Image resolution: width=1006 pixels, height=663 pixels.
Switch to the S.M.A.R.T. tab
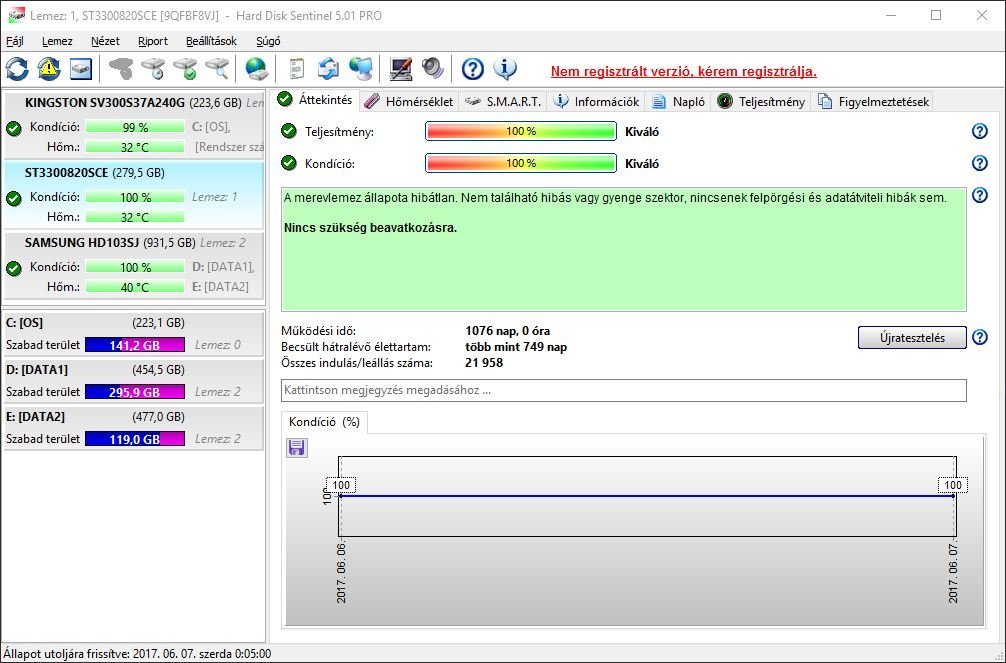[x=503, y=101]
